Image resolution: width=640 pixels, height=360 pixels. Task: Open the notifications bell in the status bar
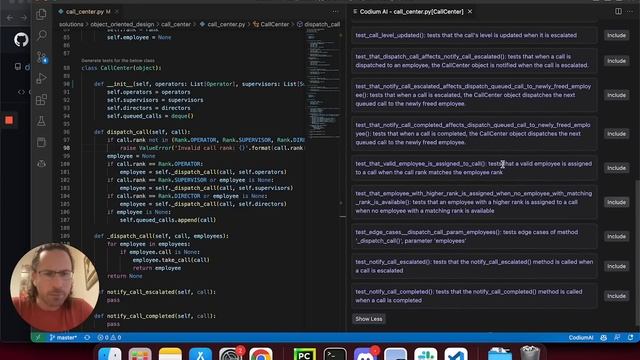pos(631,338)
